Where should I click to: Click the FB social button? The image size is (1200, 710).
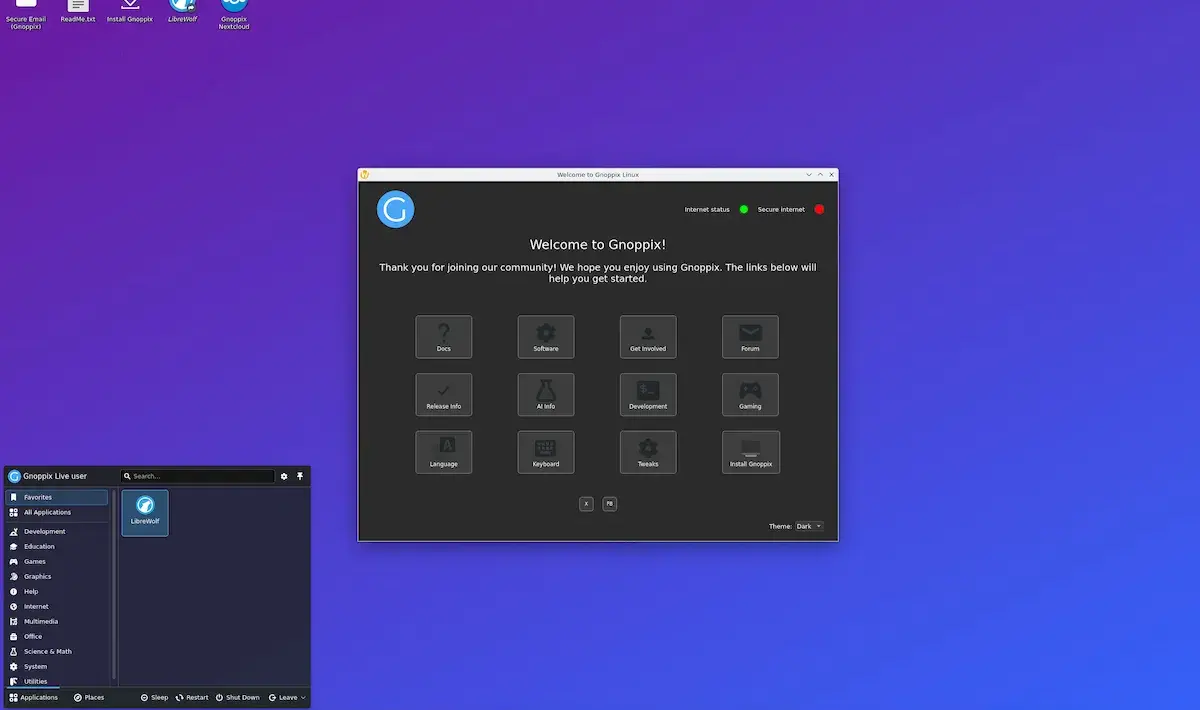pos(610,504)
